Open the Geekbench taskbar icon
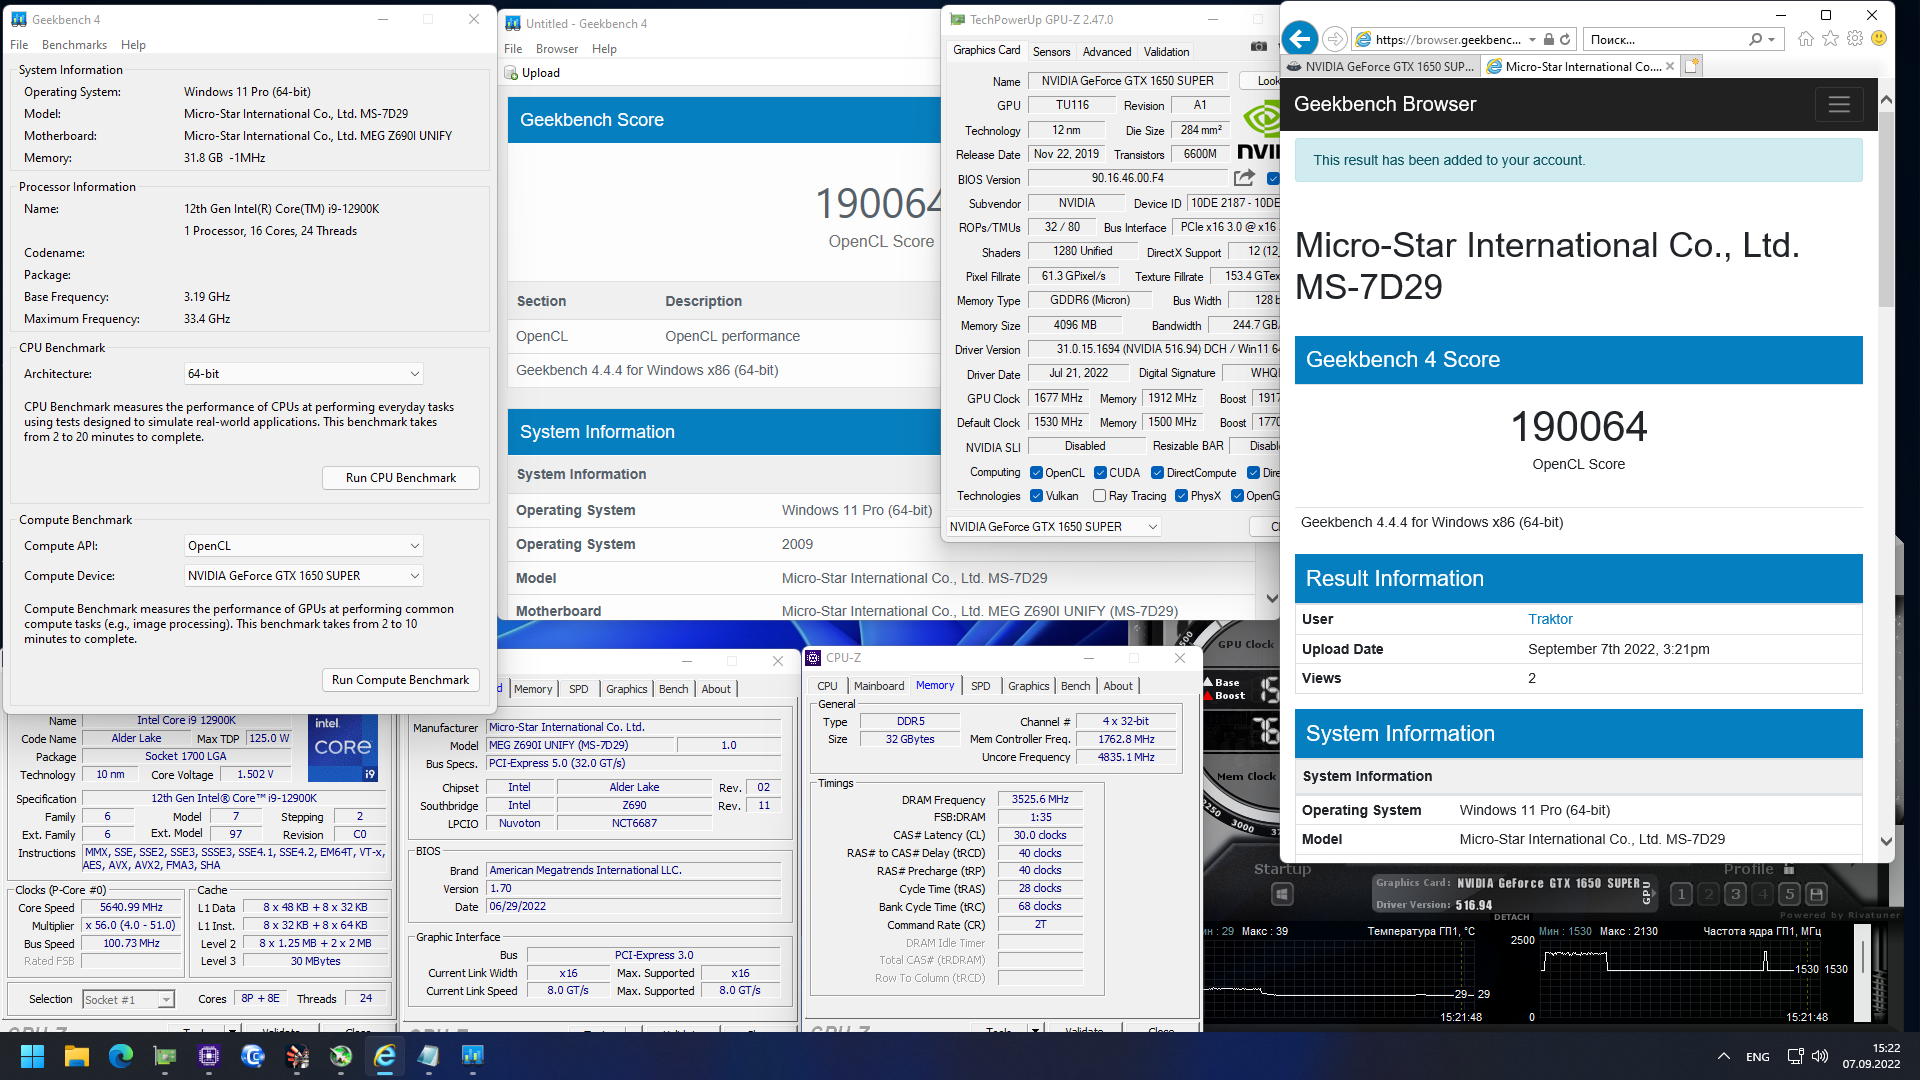 [472, 1056]
